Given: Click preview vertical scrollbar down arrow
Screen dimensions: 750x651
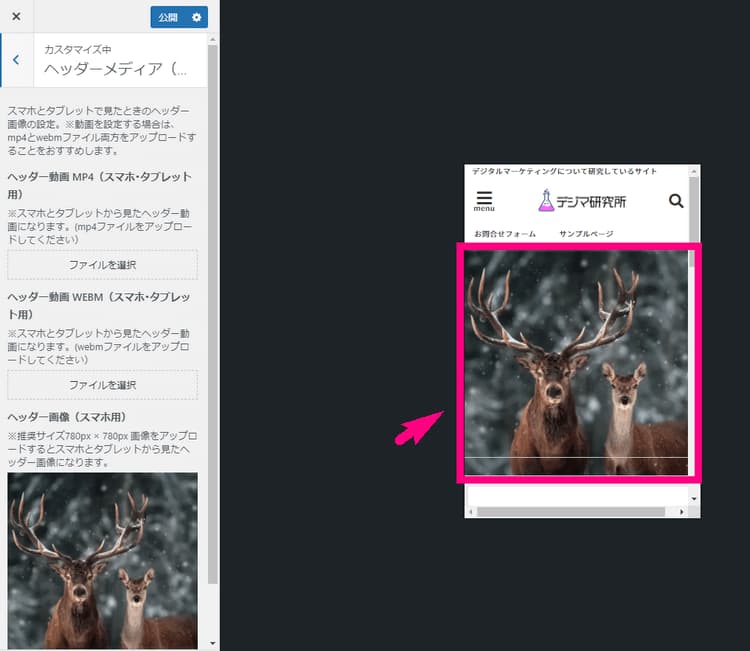Looking at the screenshot, I should point(694,499).
